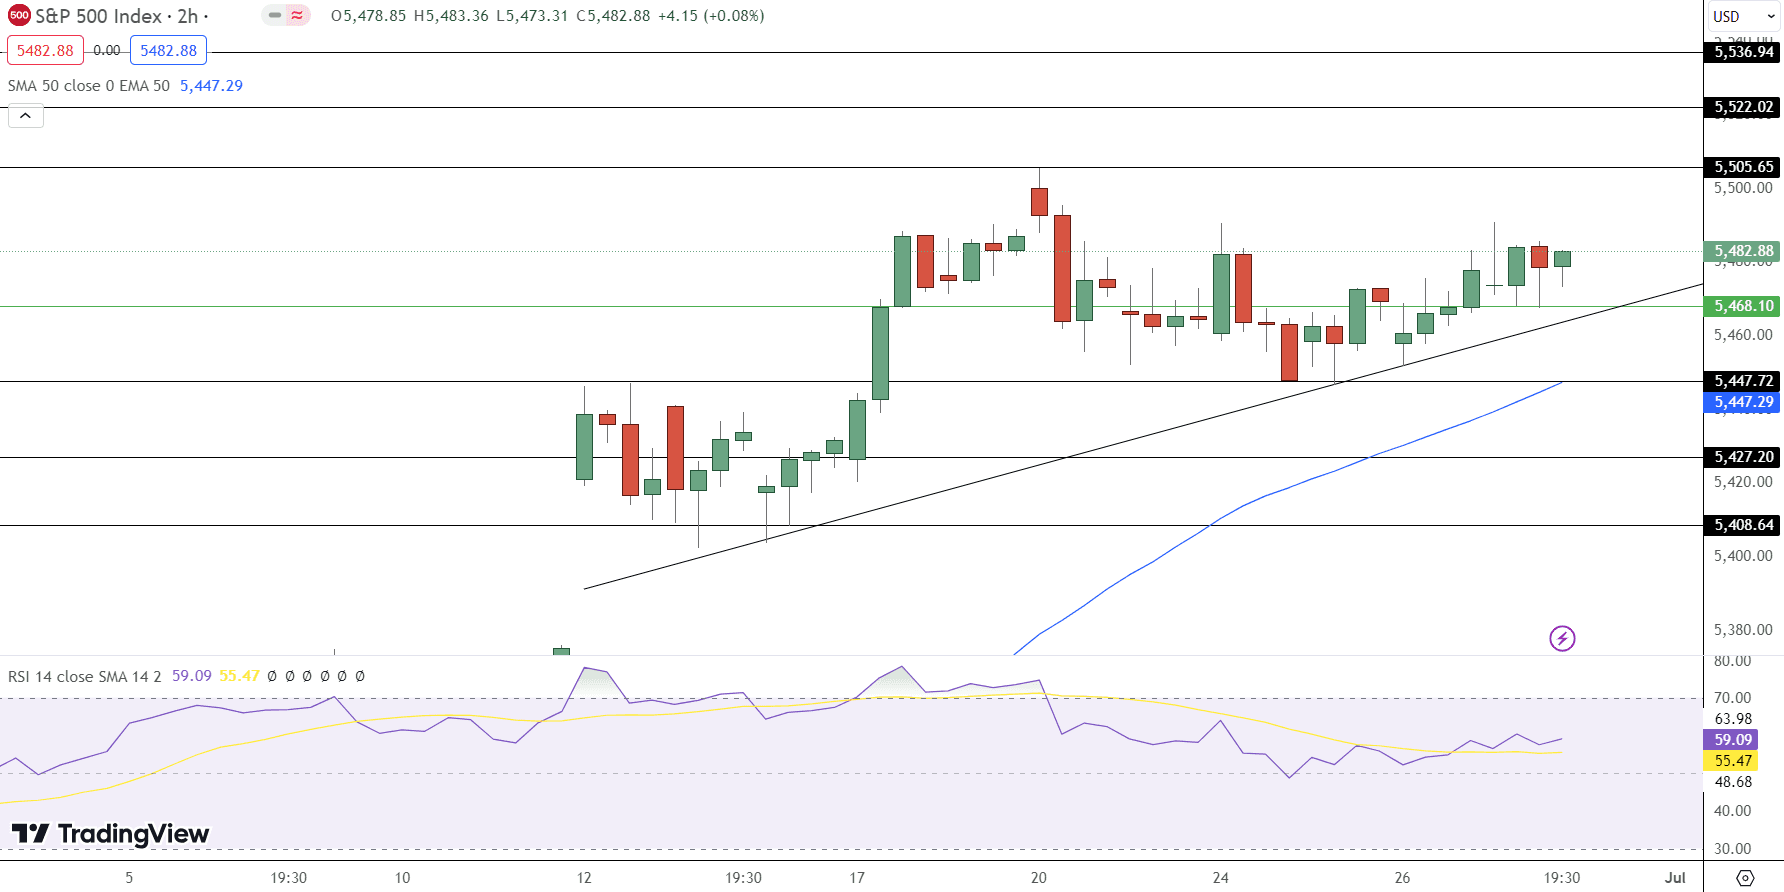
Task: Click the 5,380.00 price scale tick
Action: (x=1743, y=630)
